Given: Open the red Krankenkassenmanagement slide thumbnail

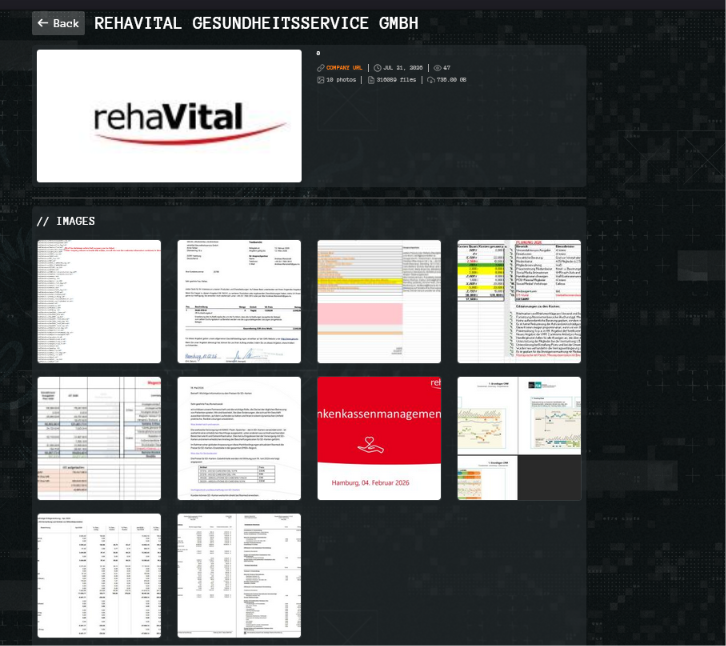Looking at the screenshot, I should click(x=379, y=439).
